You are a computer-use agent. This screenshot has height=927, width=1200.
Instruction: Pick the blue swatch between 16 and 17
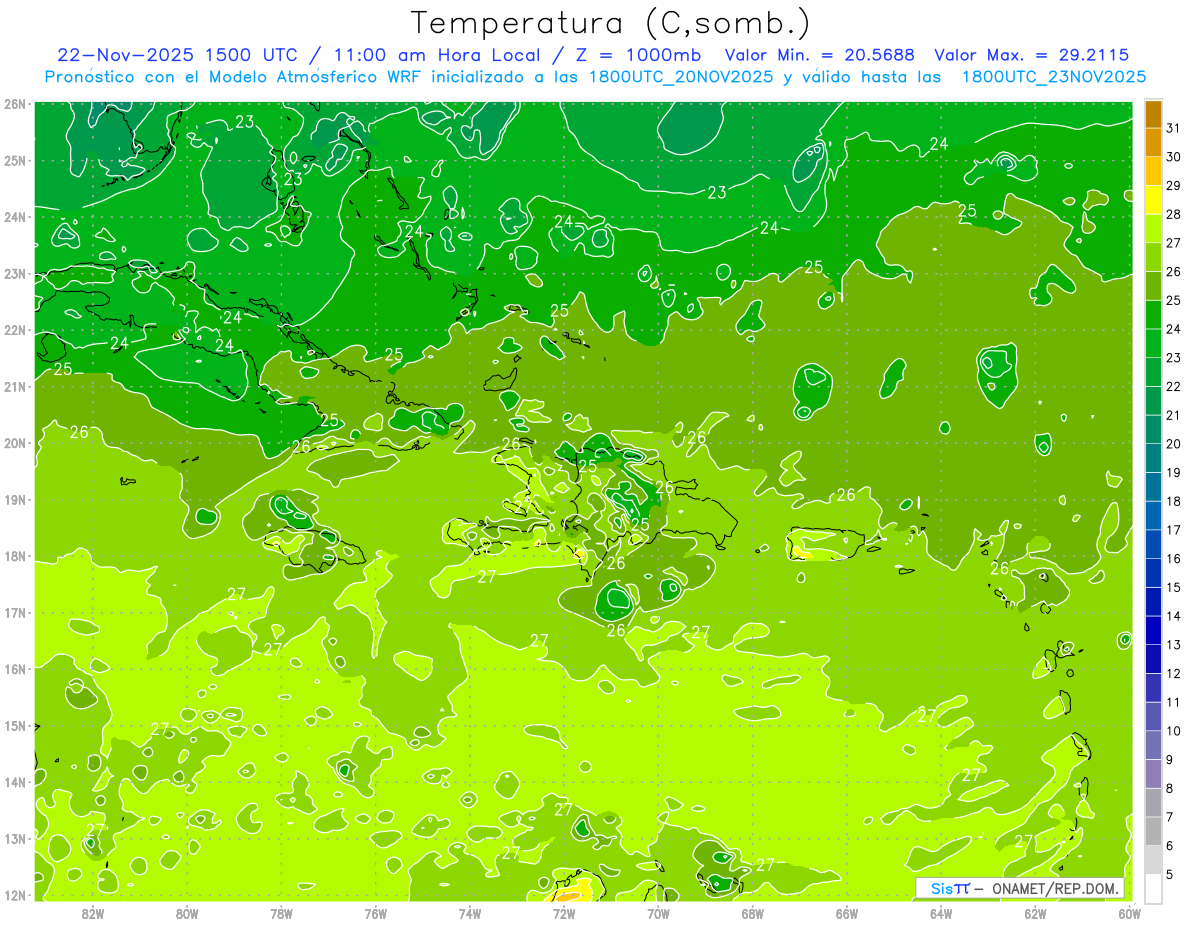tap(1153, 544)
